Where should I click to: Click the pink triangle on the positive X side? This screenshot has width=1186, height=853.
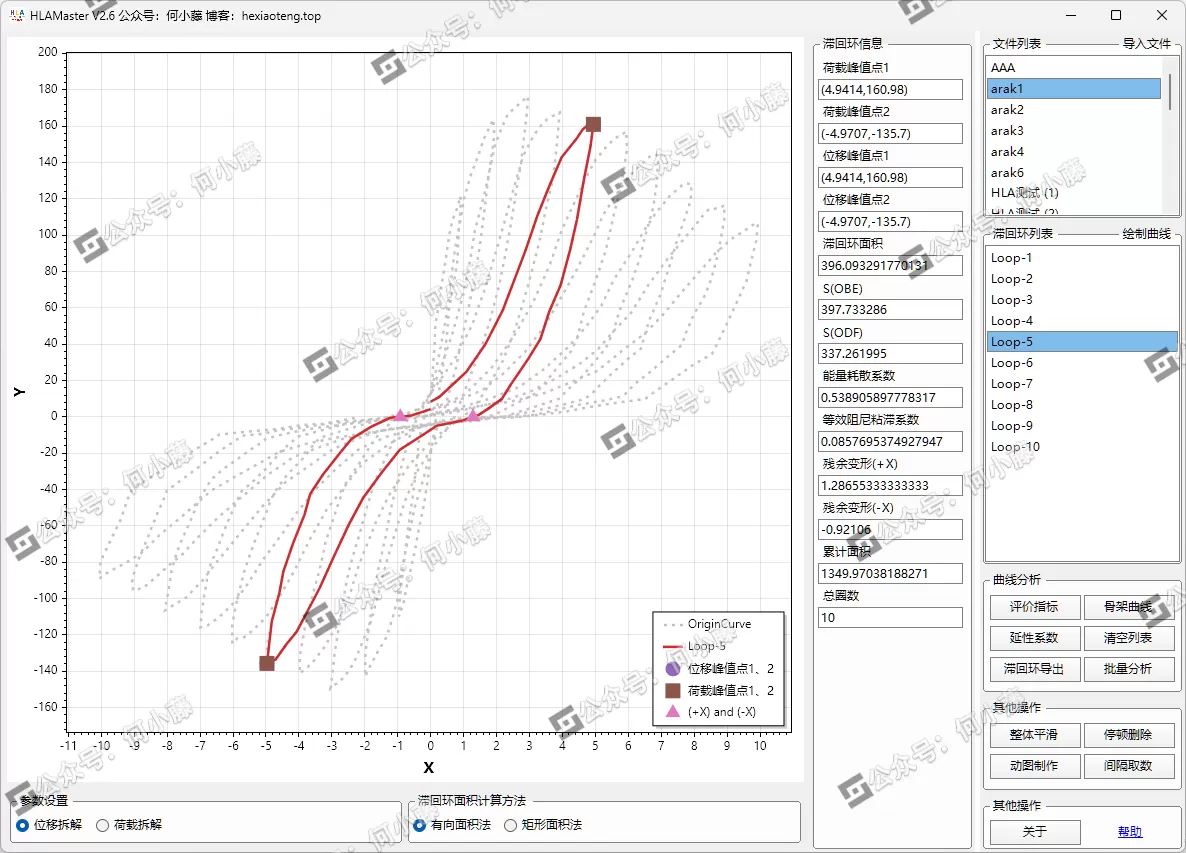[474, 415]
